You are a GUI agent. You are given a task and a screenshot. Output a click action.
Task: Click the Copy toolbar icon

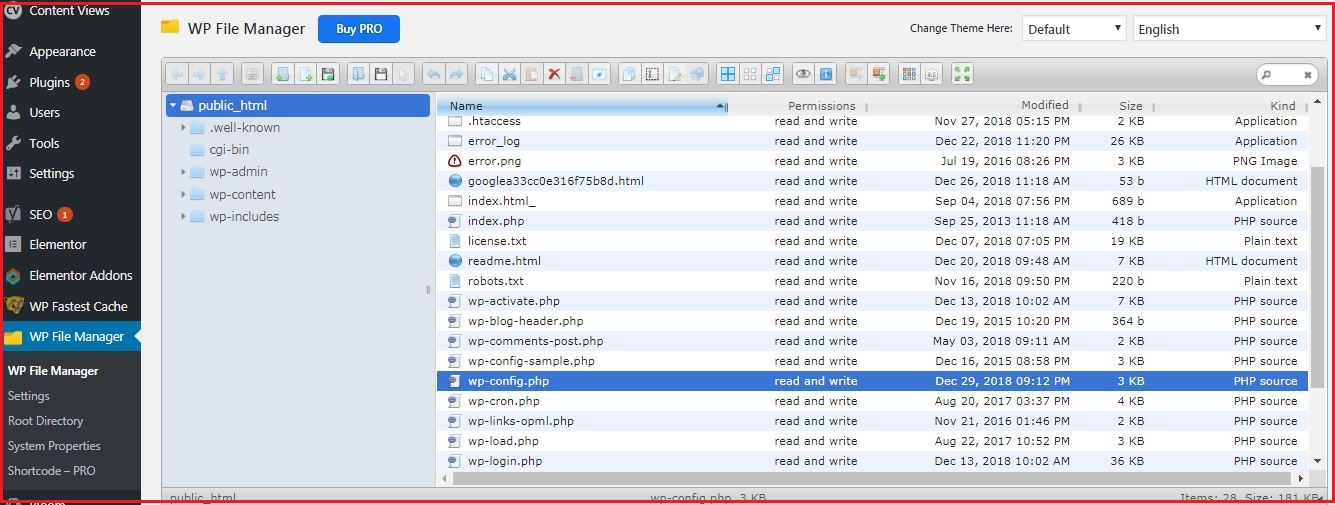pos(487,74)
